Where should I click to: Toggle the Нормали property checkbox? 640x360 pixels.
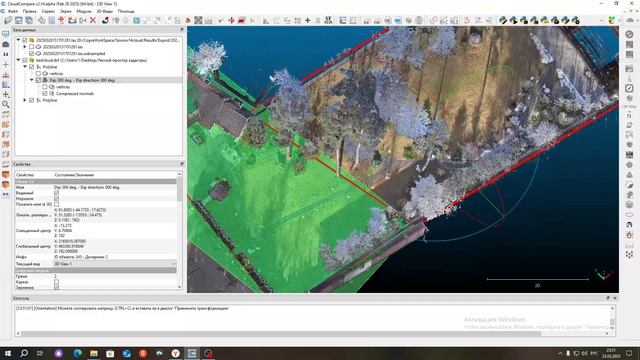pos(56,198)
